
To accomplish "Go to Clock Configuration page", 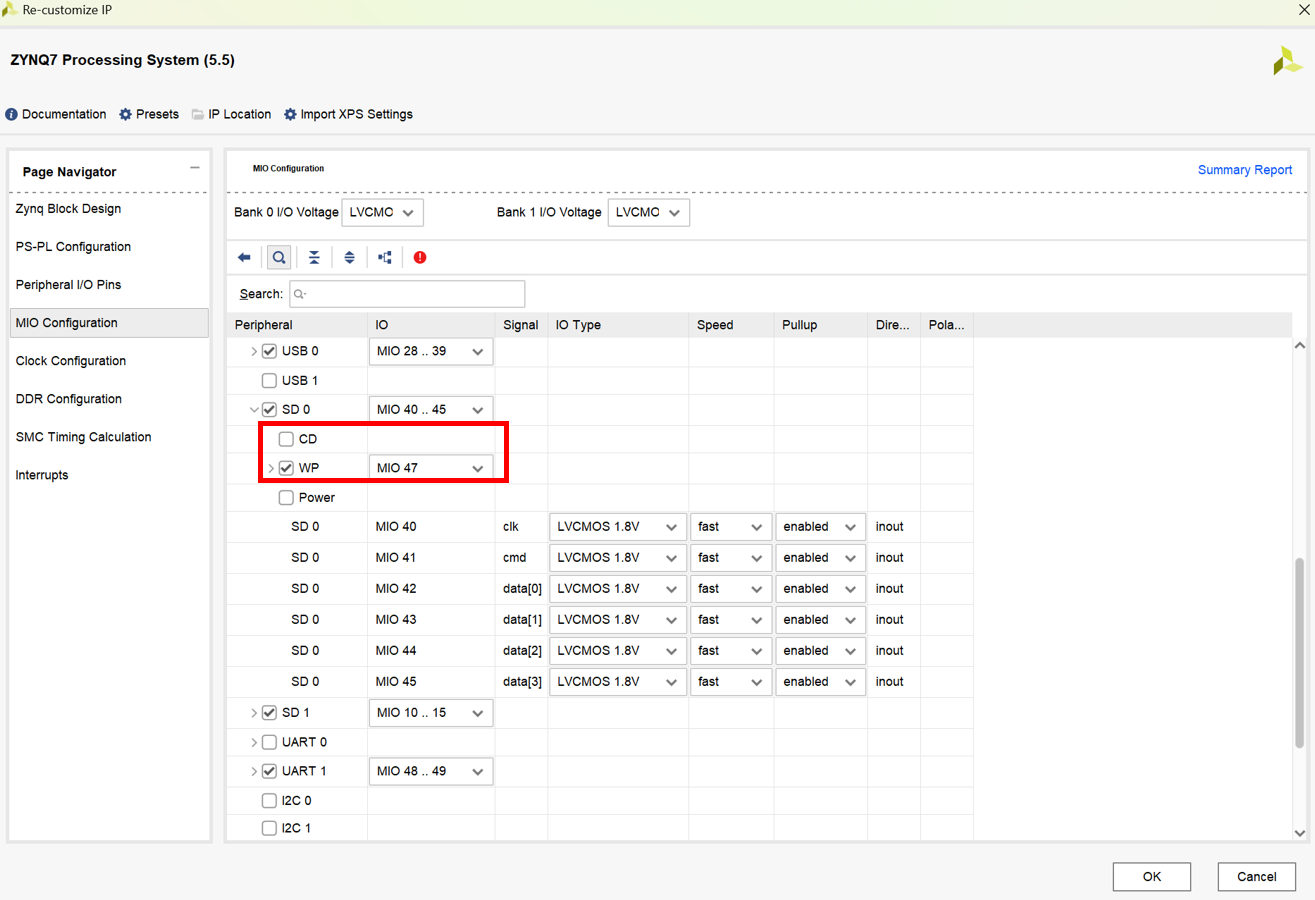I will [71, 361].
